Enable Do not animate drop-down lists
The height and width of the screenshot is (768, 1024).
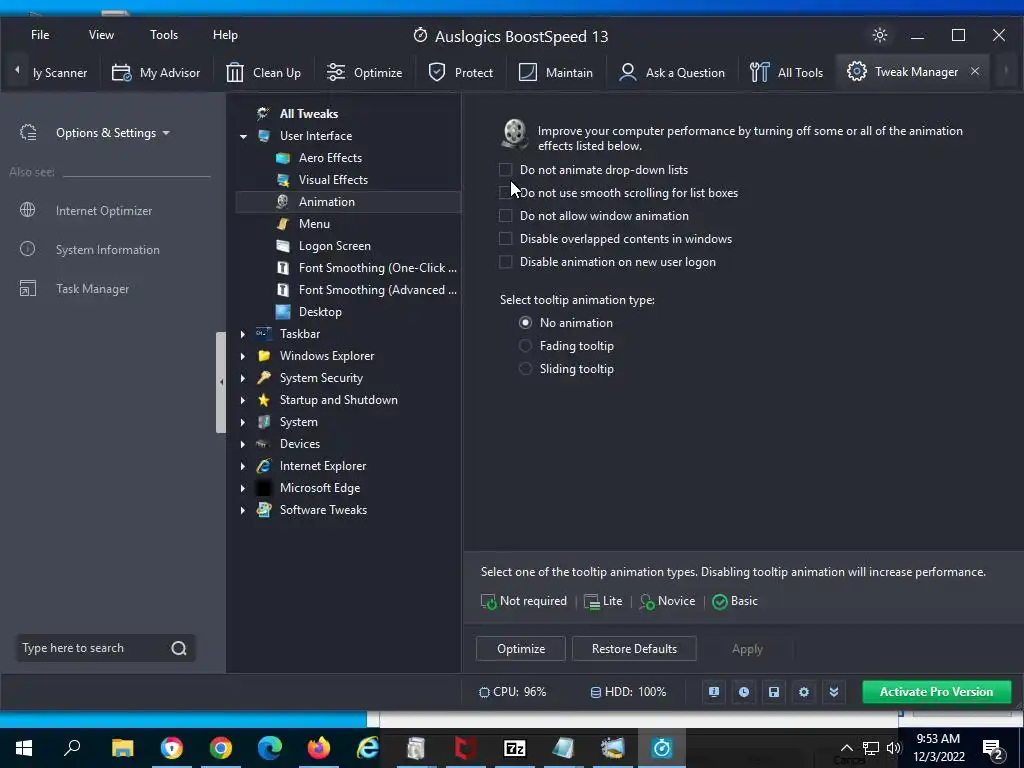[505, 170]
